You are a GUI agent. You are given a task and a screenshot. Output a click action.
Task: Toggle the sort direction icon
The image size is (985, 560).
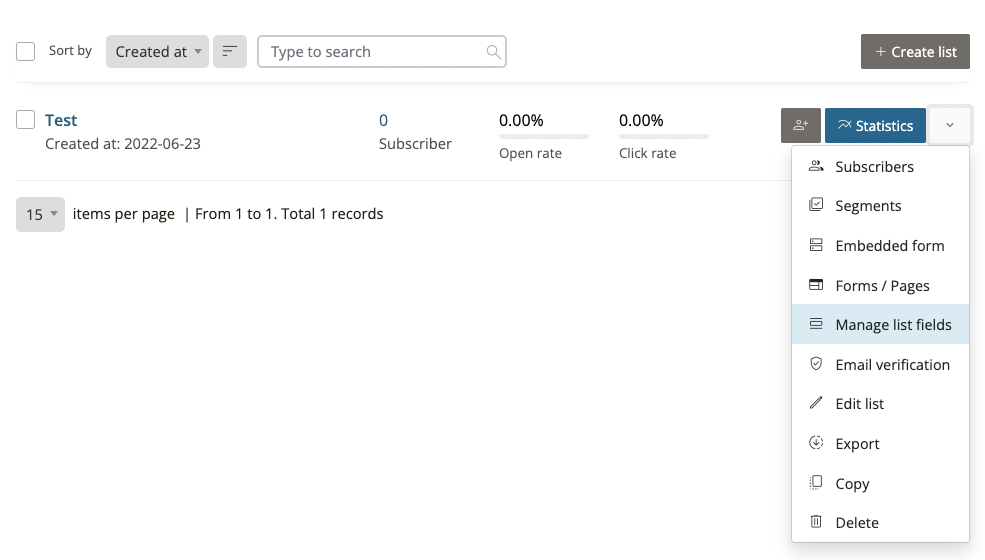(230, 52)
